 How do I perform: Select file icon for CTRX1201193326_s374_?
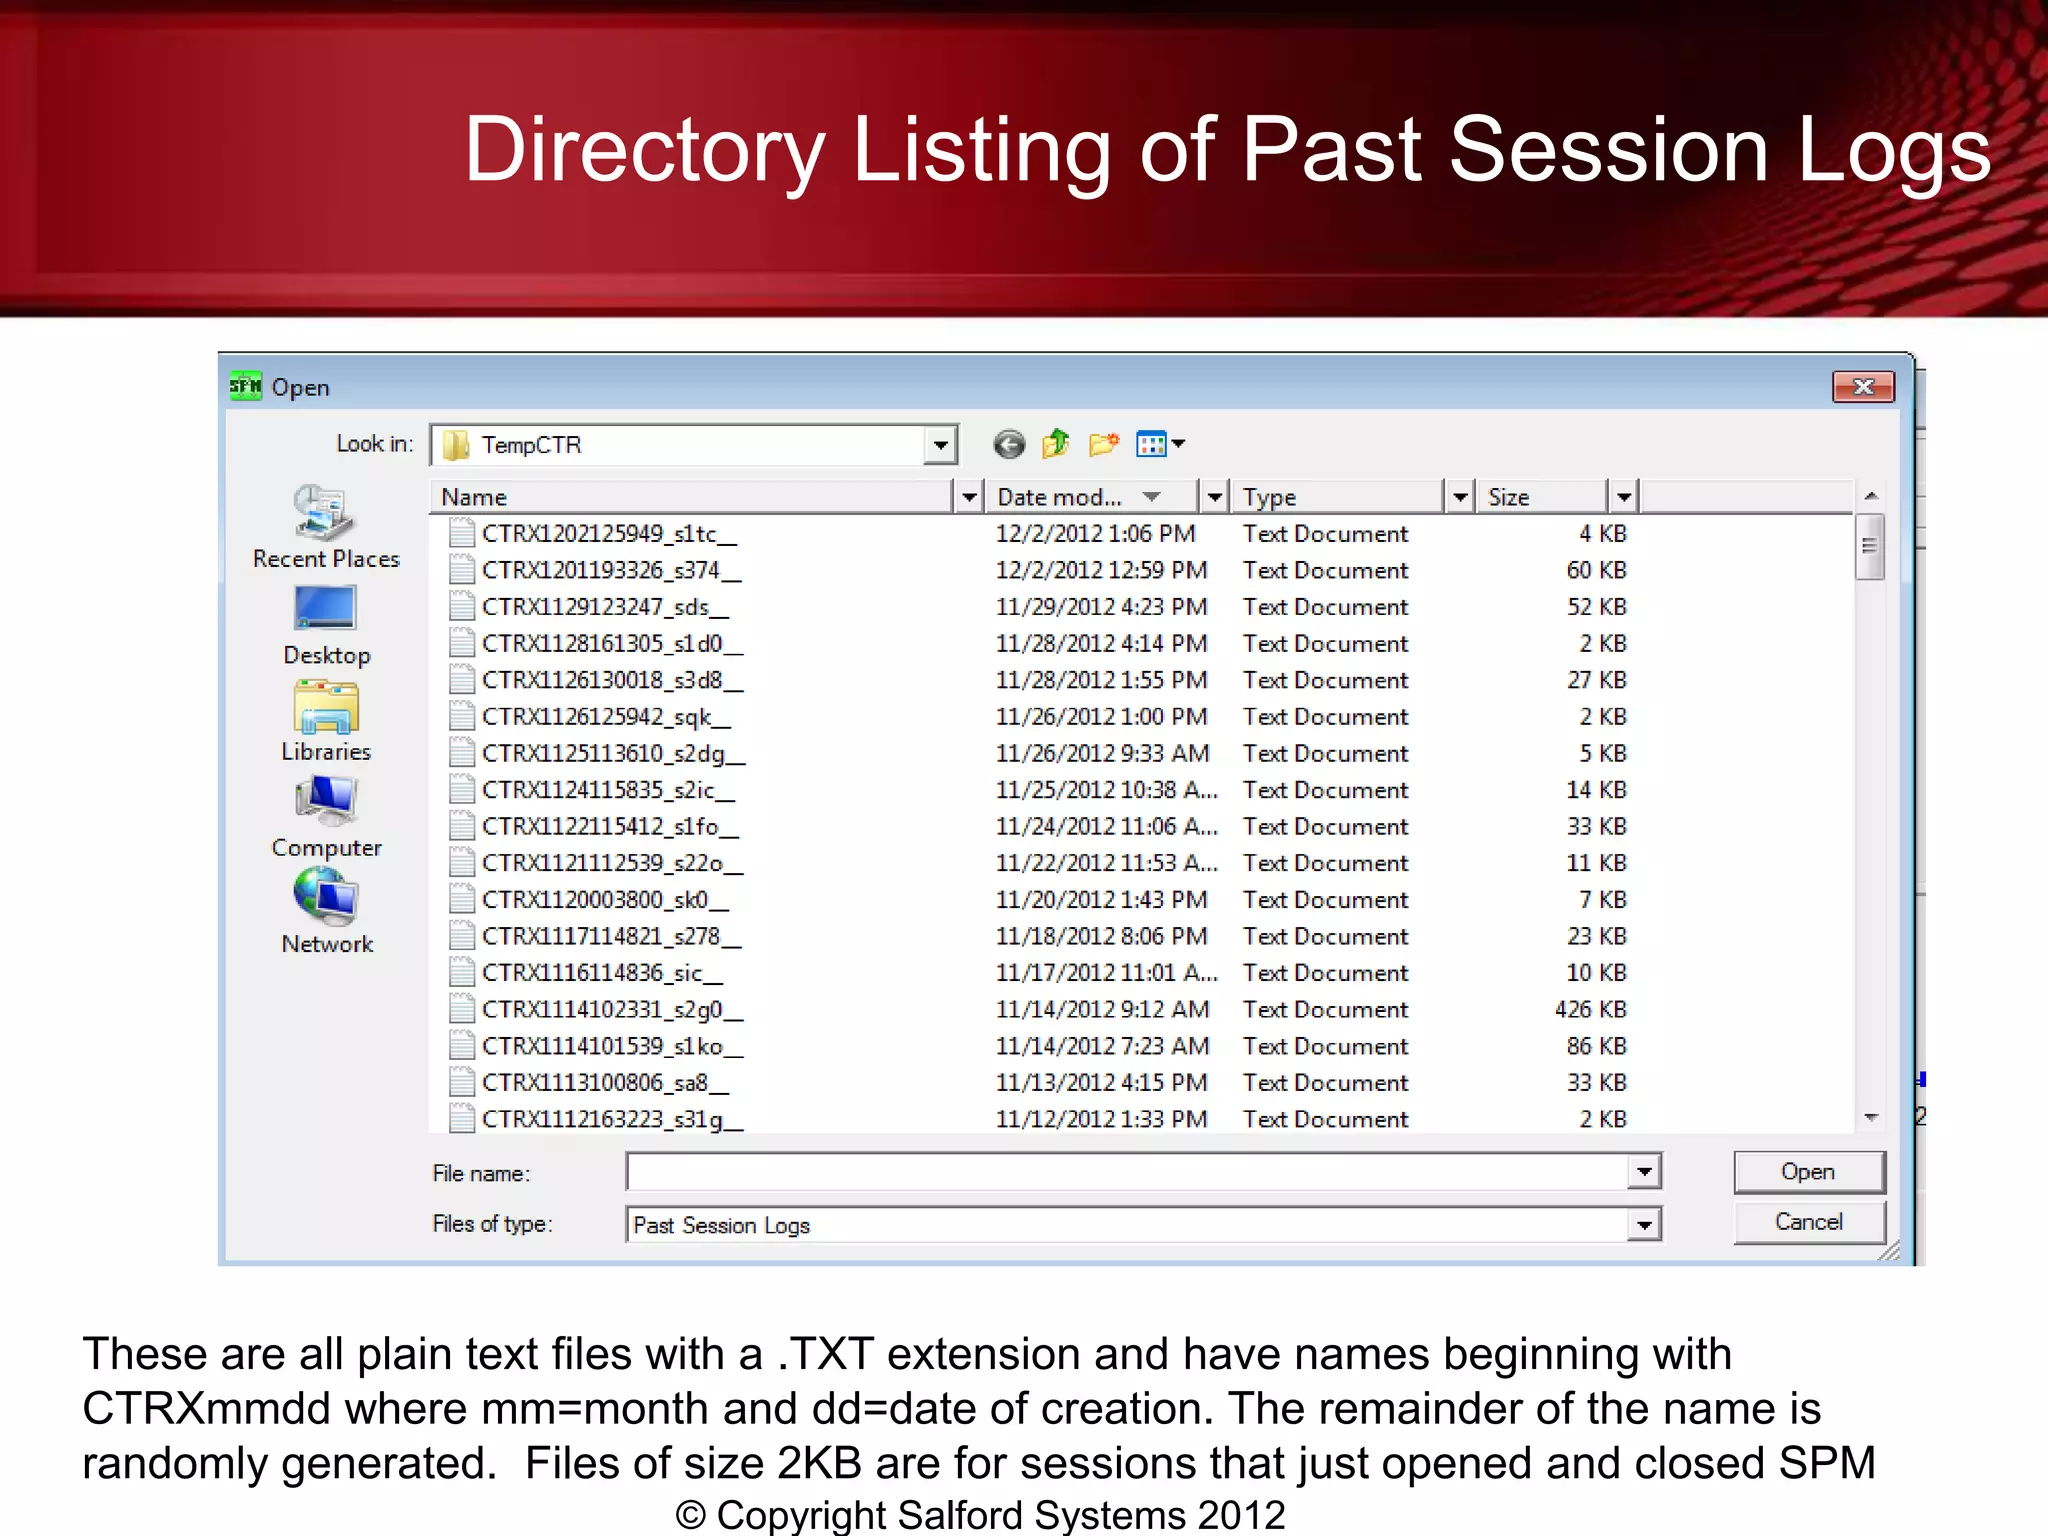point(461,570)
